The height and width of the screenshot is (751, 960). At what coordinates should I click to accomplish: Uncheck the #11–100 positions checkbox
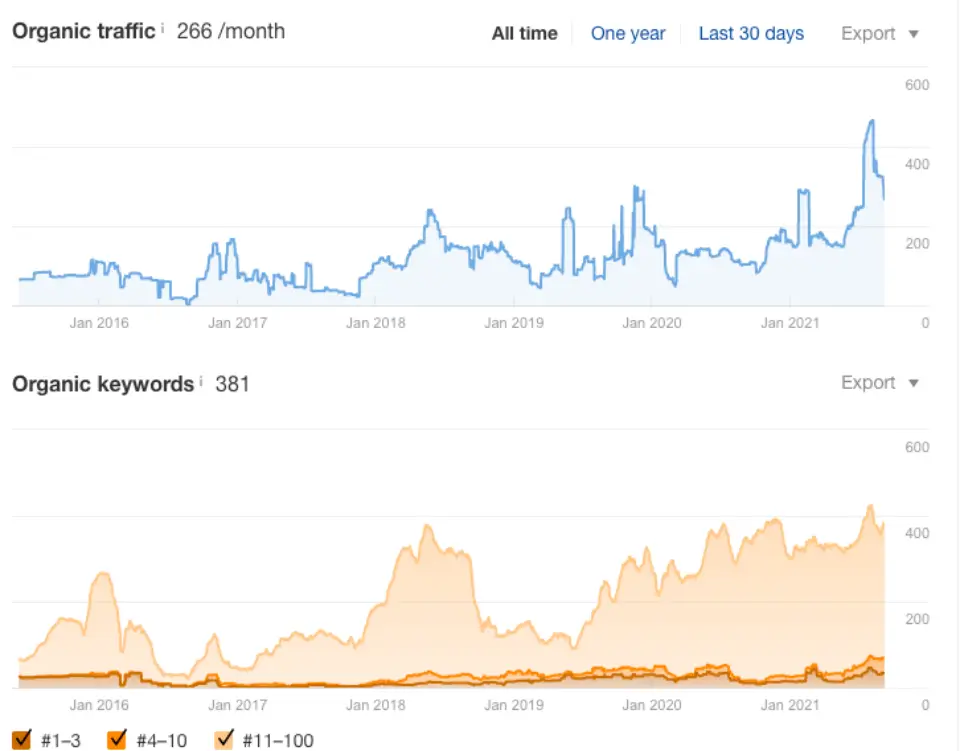point(224,739)
